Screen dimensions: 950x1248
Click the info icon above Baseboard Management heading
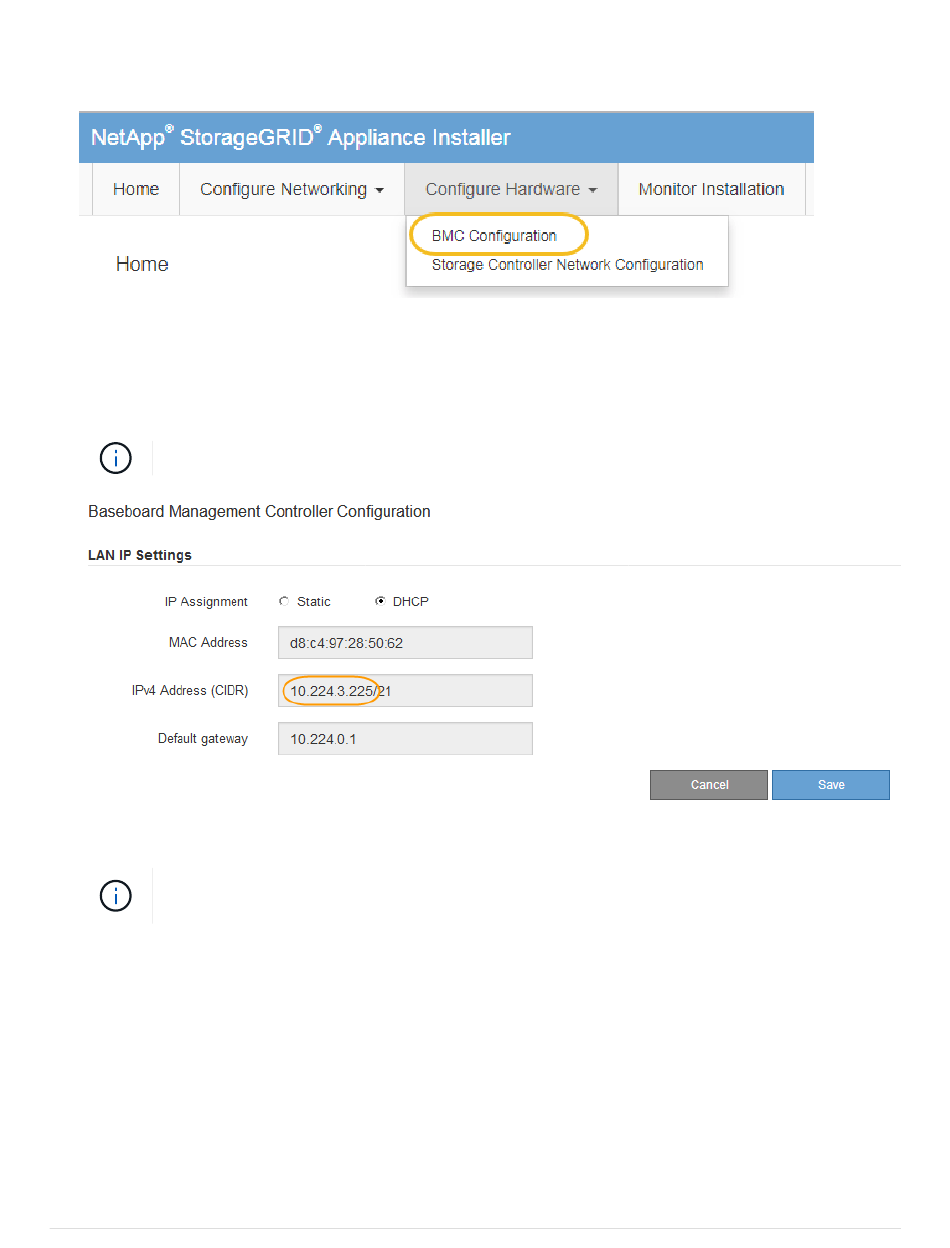click(117, 459)
